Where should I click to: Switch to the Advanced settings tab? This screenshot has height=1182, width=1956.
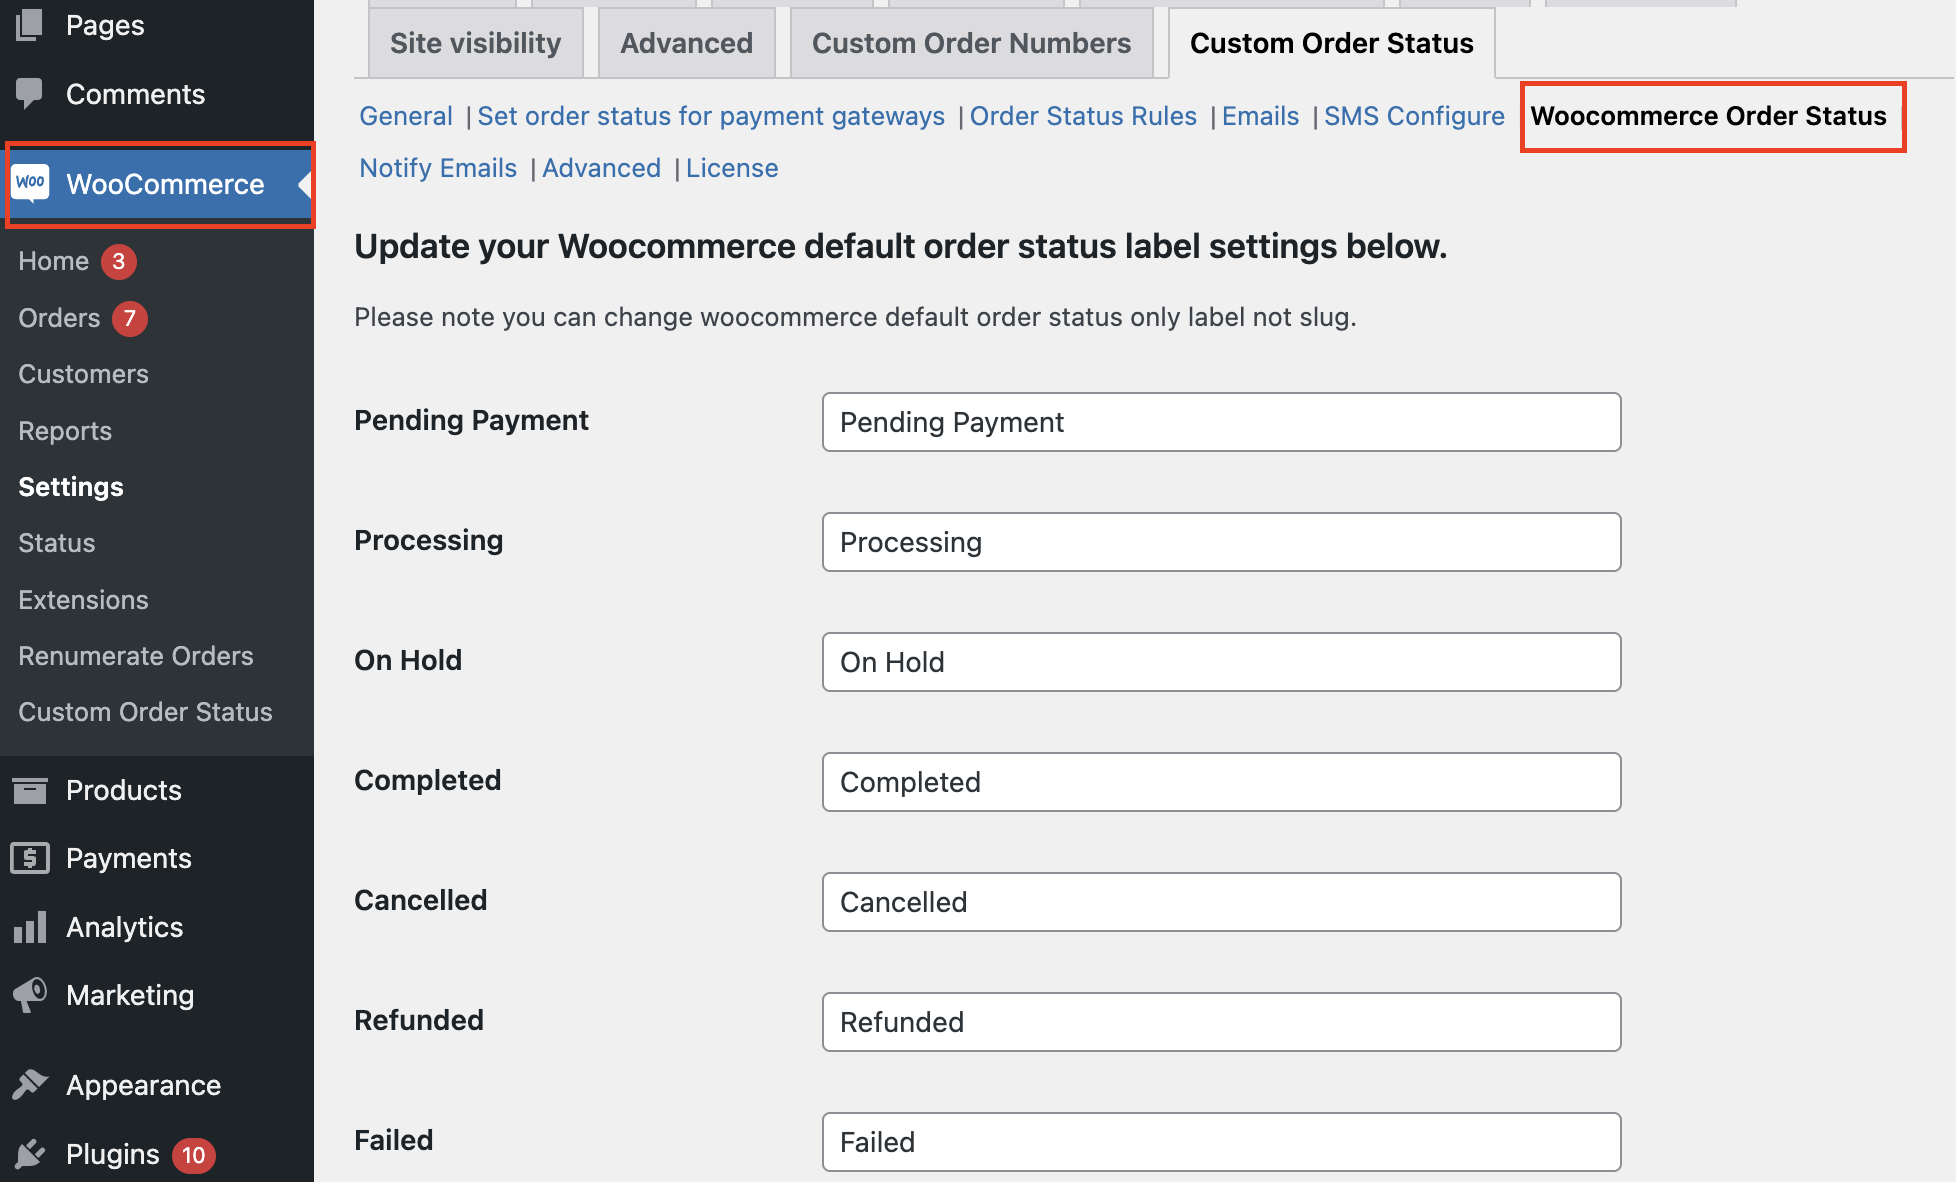687,43
